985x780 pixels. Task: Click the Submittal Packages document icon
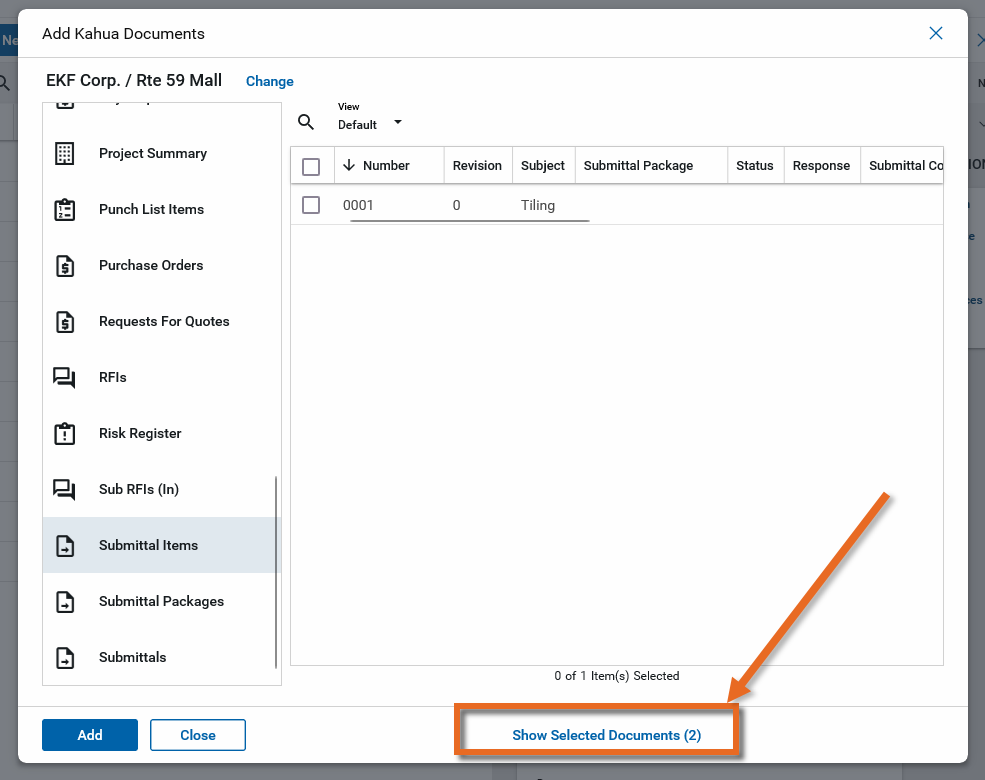[65, 601]
